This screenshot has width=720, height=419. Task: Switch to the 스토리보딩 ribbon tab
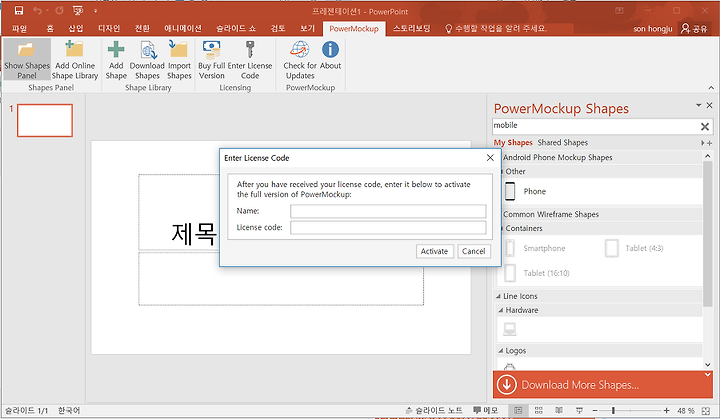(411, 28)
